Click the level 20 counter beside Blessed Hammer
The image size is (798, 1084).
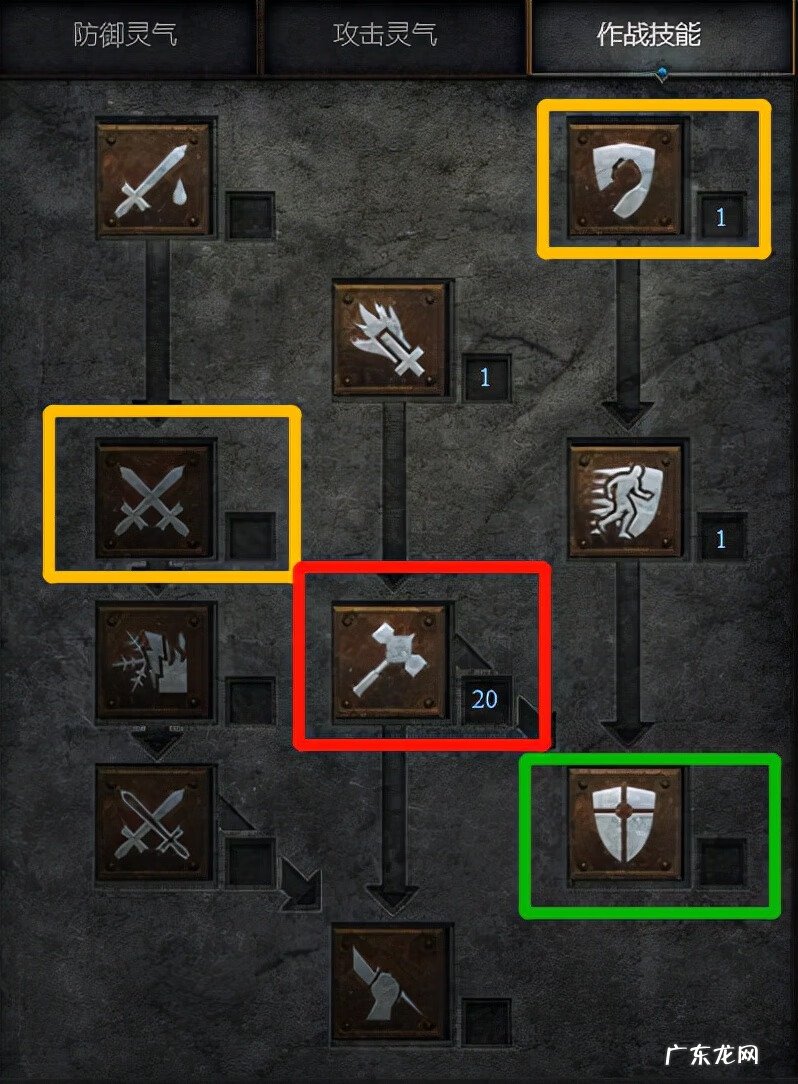coord(485,699)
